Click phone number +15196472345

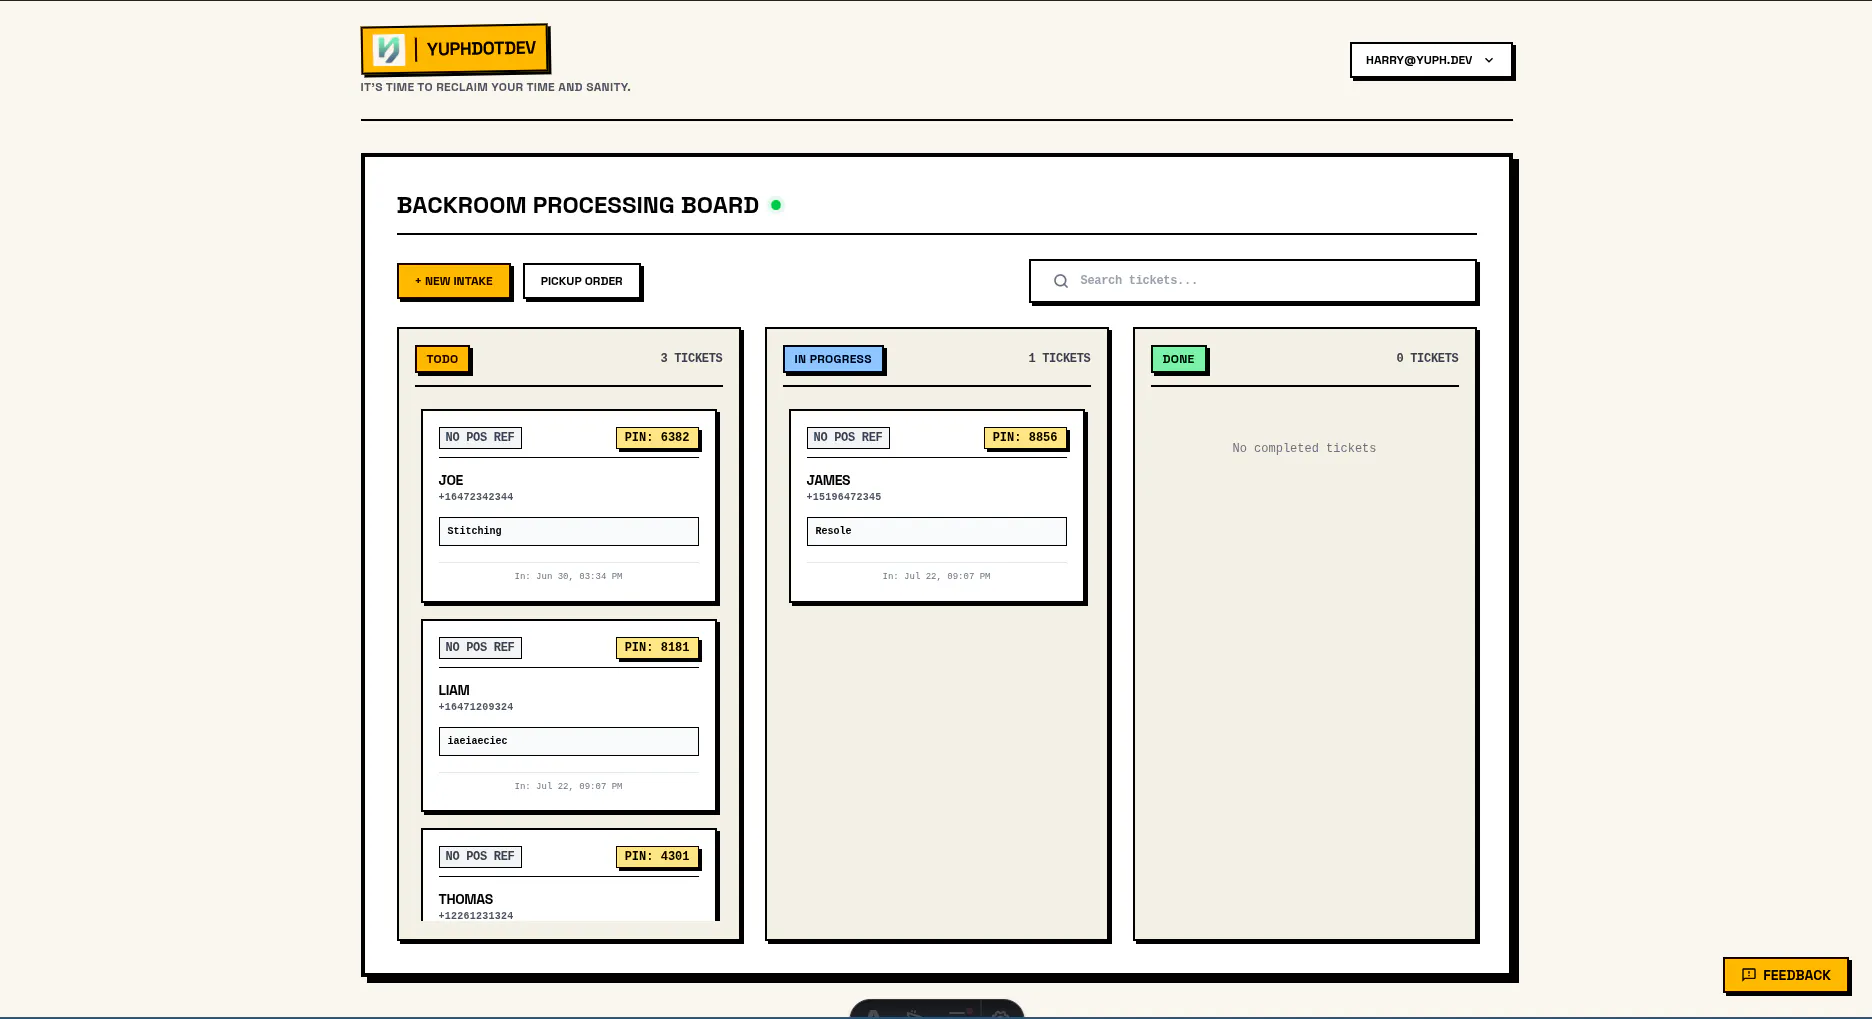(x=844, y=497)
